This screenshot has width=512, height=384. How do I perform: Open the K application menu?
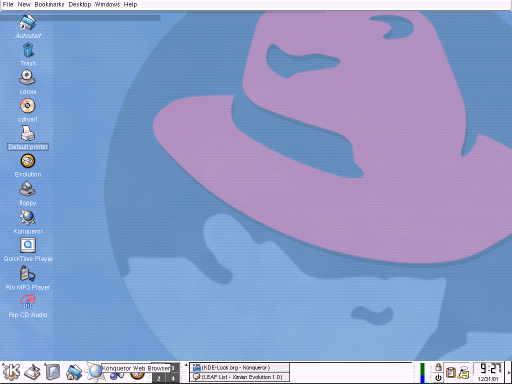click(11, 372)
